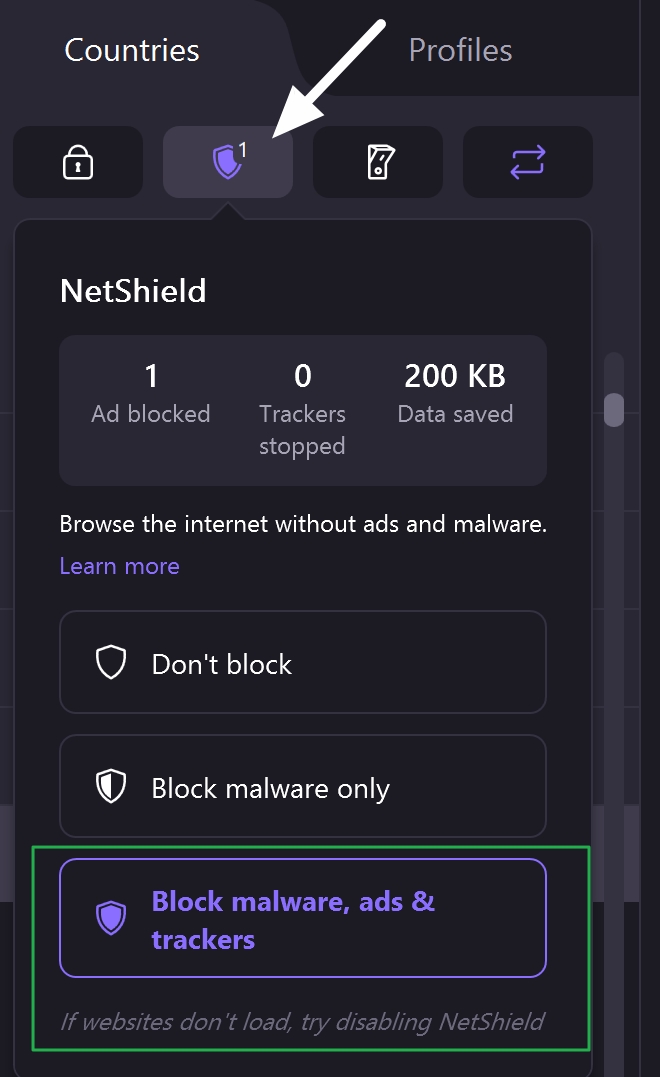Viewport: 660px width, 1077px height.
Task: Click the "Ad blocked" counter
Action: [151, 394]
